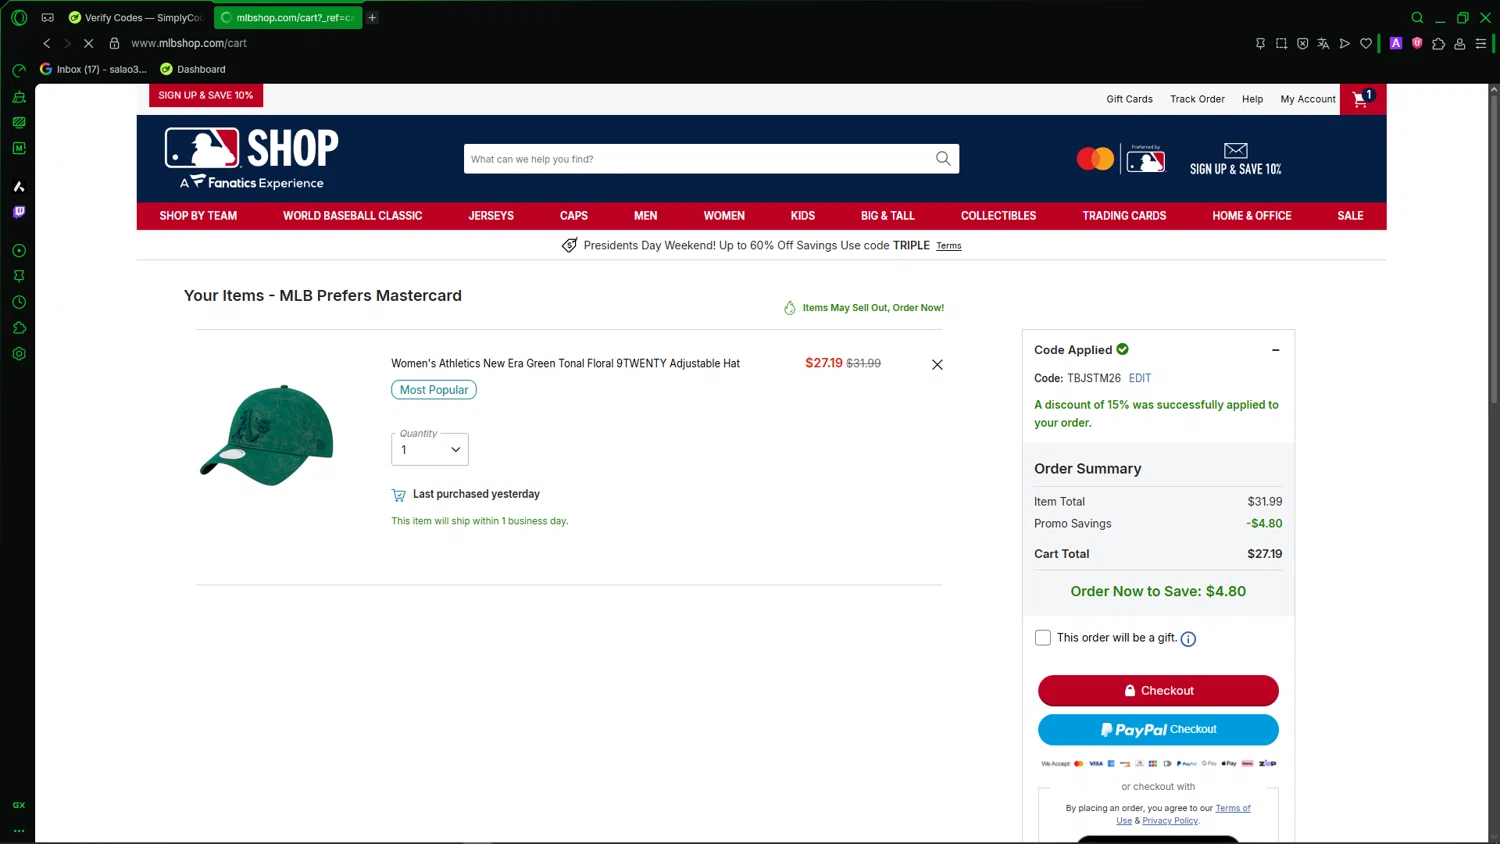Mark this order as a gift
The width and height of the screenshot is (1500, 844).
[x=1043, y=638]
